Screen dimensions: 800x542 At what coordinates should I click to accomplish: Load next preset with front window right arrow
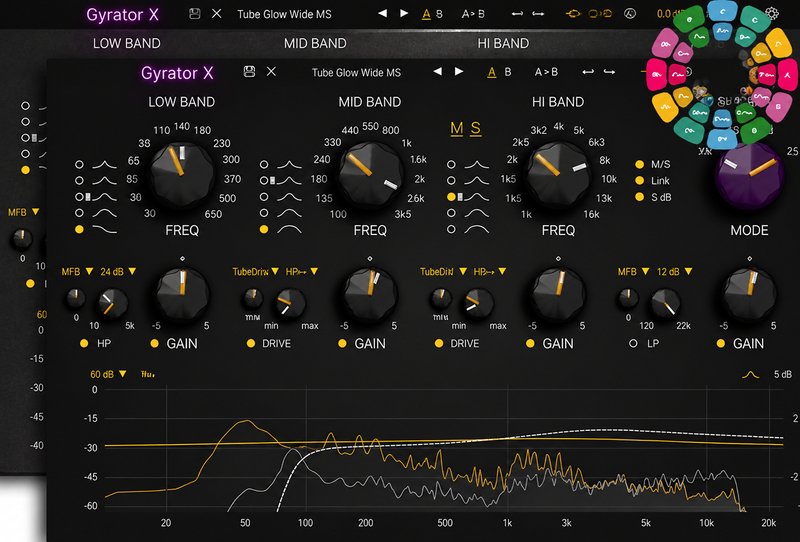[x=459, y=72]
